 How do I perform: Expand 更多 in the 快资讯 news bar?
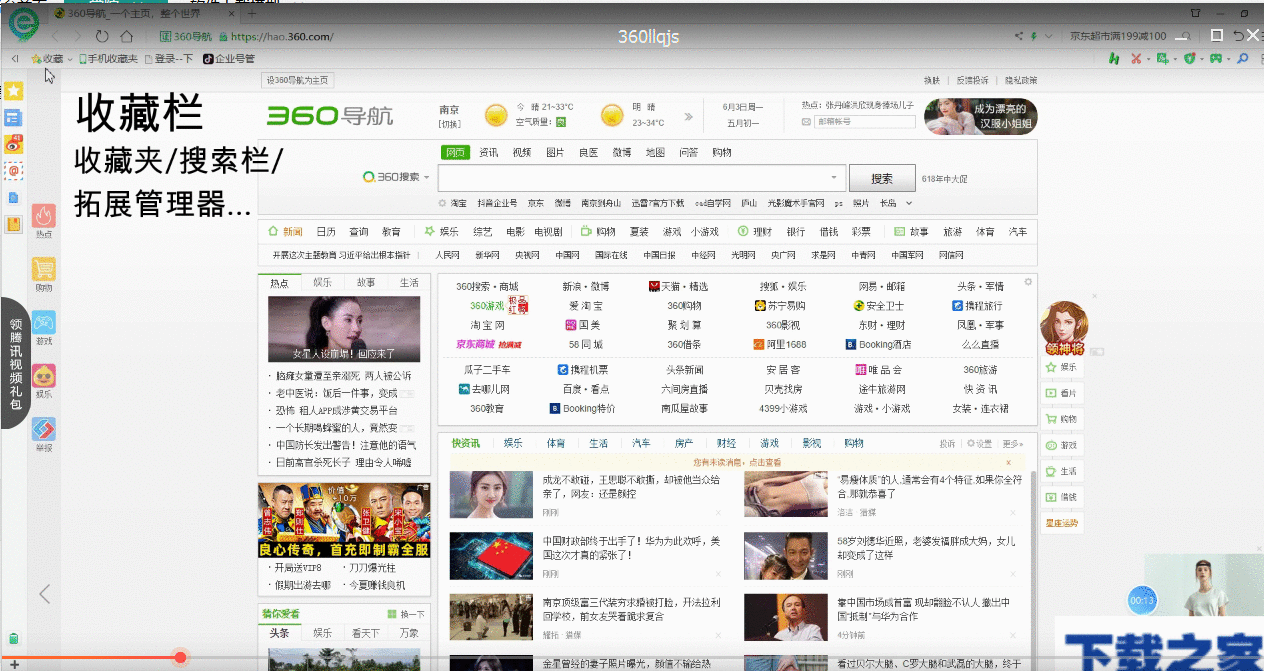(x=1013, y=442)
